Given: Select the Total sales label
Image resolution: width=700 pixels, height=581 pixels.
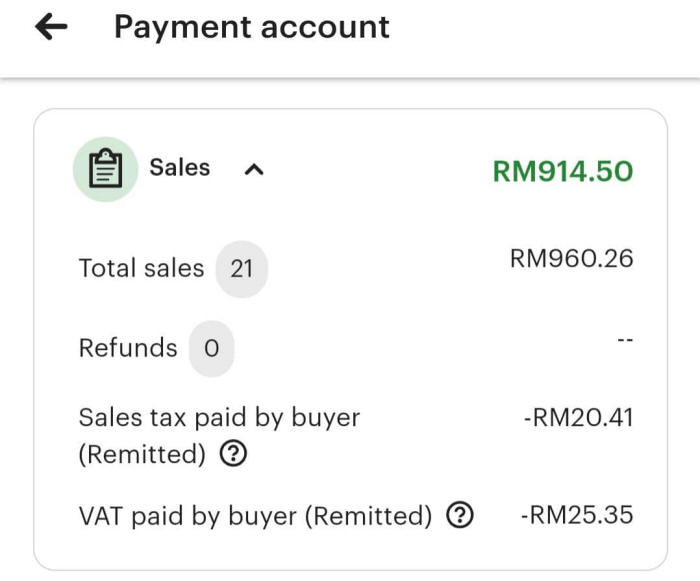Looking at the screenshot, I should 141,268.
